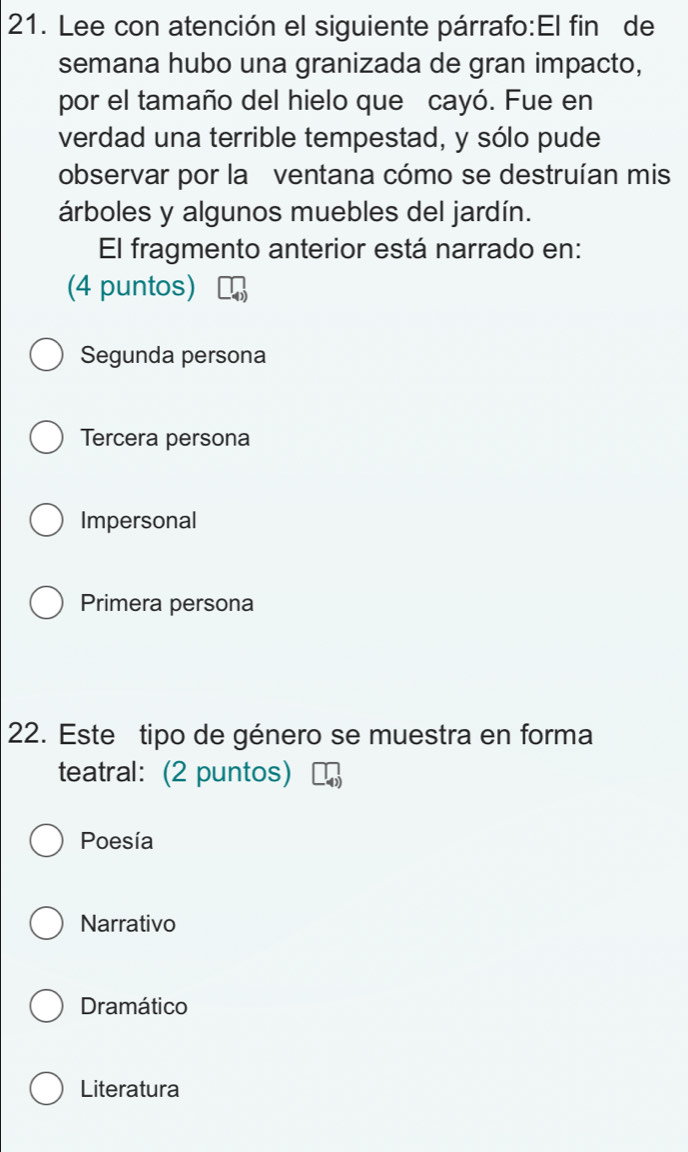Click the Dramático answer label
Viewport: 688px width, 1152px height.
(135, 1007)
